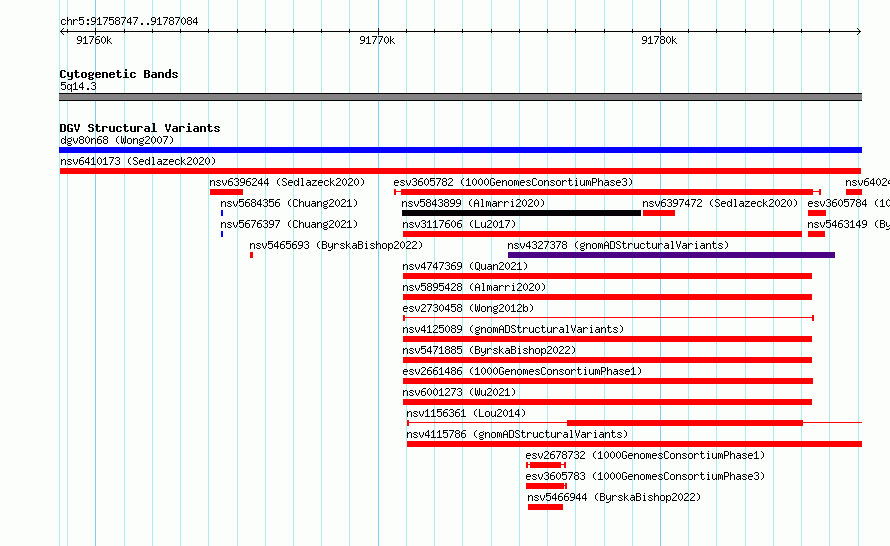
Task: Select the 5q14.3 band label
Action: click(78, 86)
